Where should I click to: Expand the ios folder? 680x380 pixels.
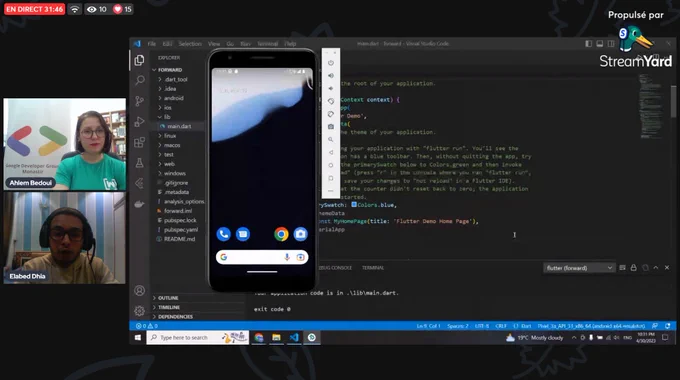168,108
